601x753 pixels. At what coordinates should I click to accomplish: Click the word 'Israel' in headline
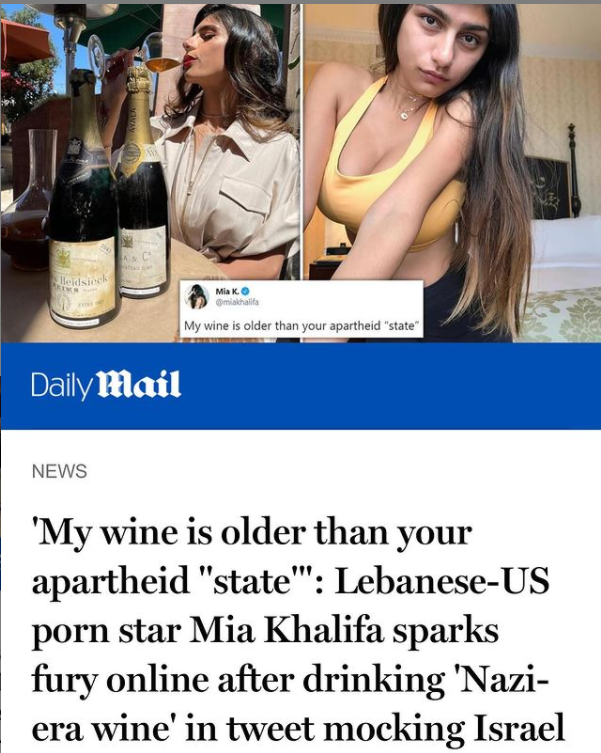(520, 728)
